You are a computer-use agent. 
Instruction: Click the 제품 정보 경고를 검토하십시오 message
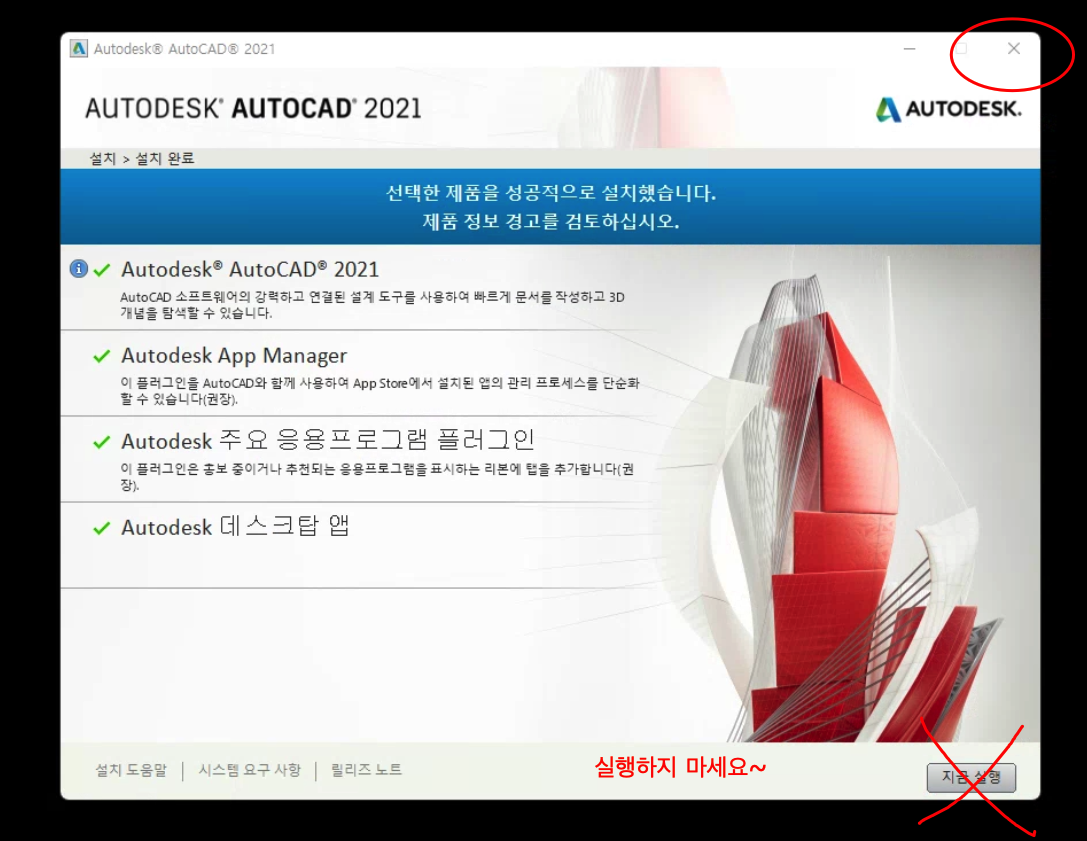click(x=550, y=221)
